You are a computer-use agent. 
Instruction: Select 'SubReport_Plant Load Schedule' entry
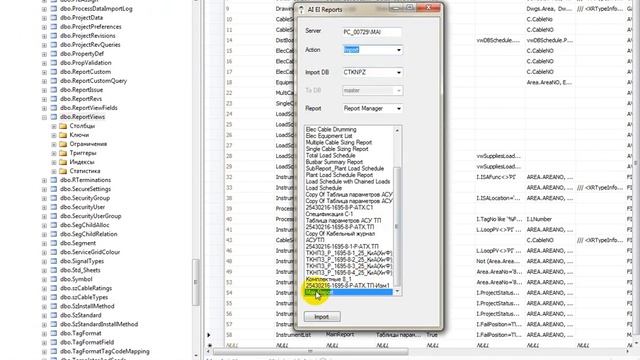(345, 169)
